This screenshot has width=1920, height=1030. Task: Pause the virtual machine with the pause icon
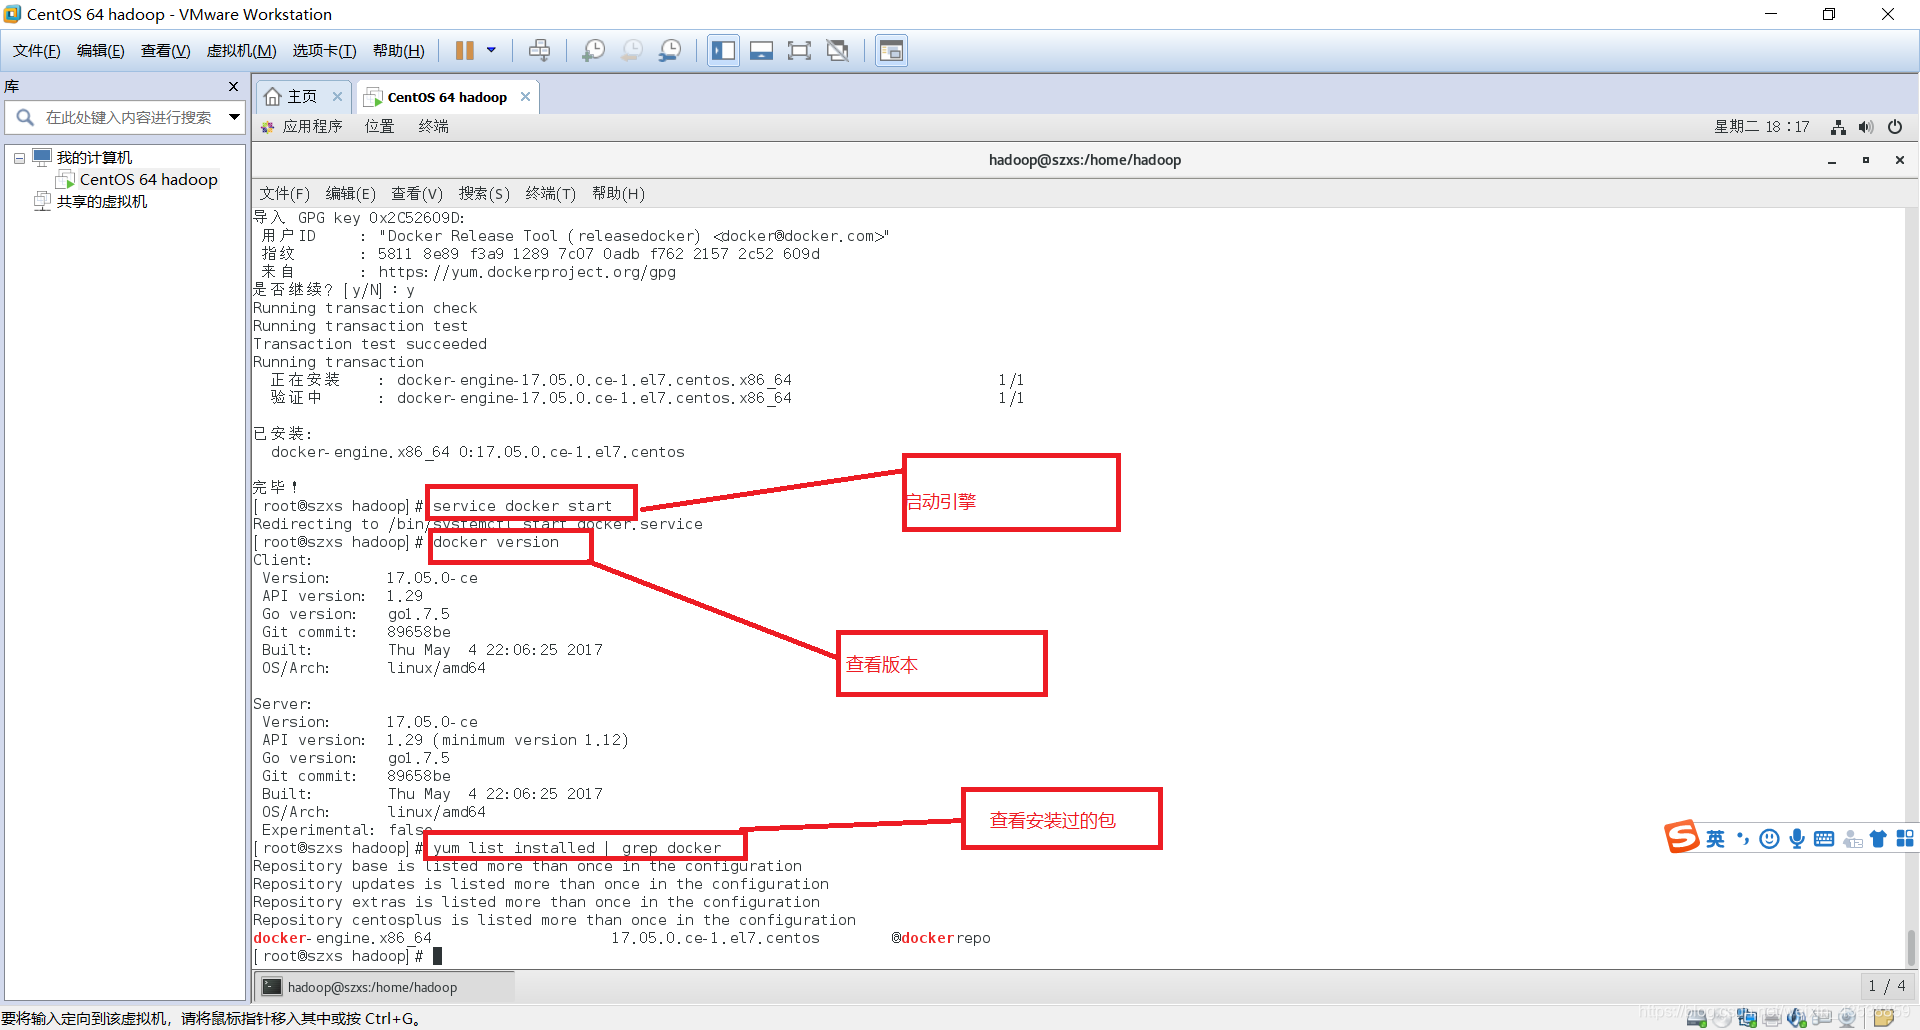465,50
